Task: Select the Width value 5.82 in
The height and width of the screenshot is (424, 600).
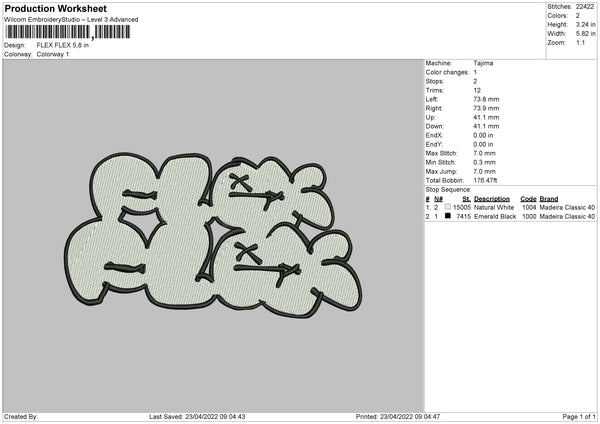Action: (x=585, y=34)
